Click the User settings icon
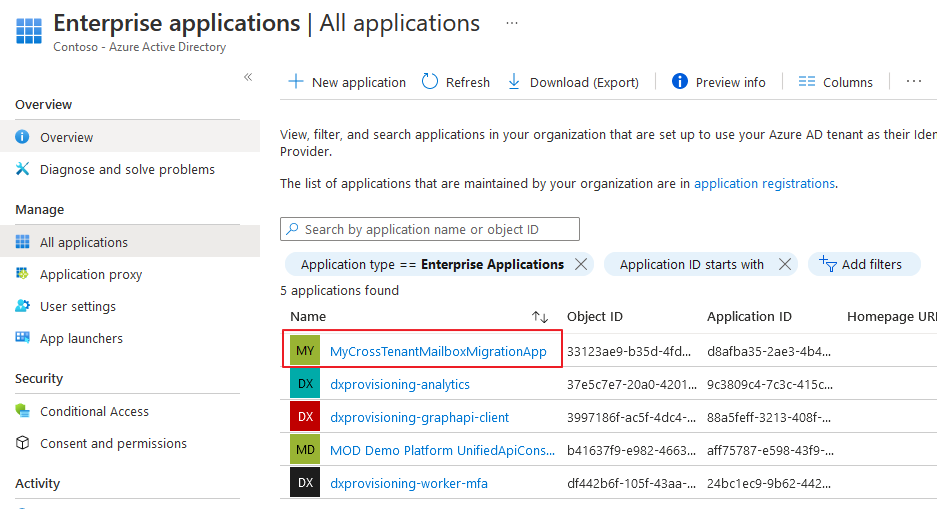 [22, 306]
